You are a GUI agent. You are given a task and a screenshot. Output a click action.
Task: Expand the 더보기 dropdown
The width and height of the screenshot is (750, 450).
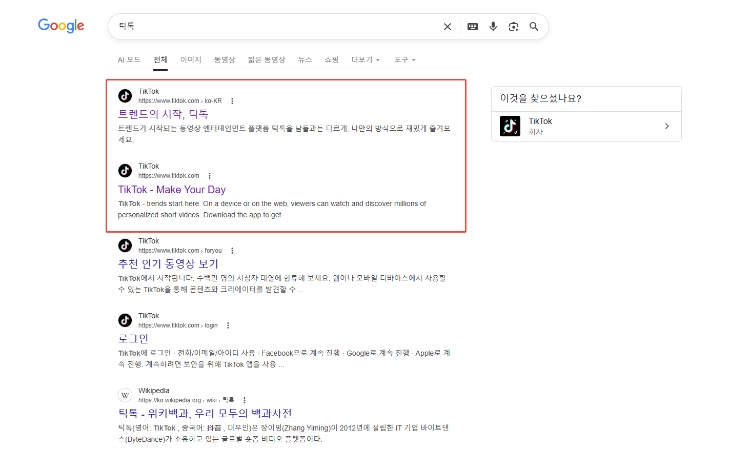coord(365,60)
